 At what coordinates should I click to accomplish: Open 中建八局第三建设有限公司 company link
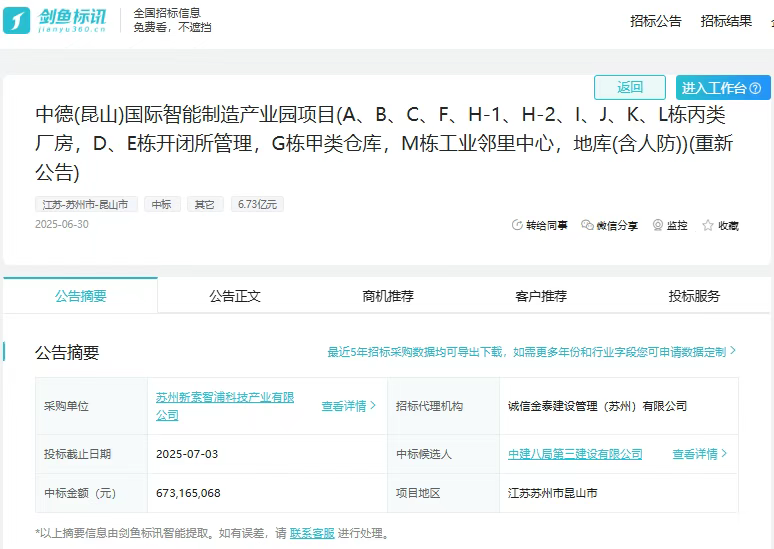[x=575, y=454]
